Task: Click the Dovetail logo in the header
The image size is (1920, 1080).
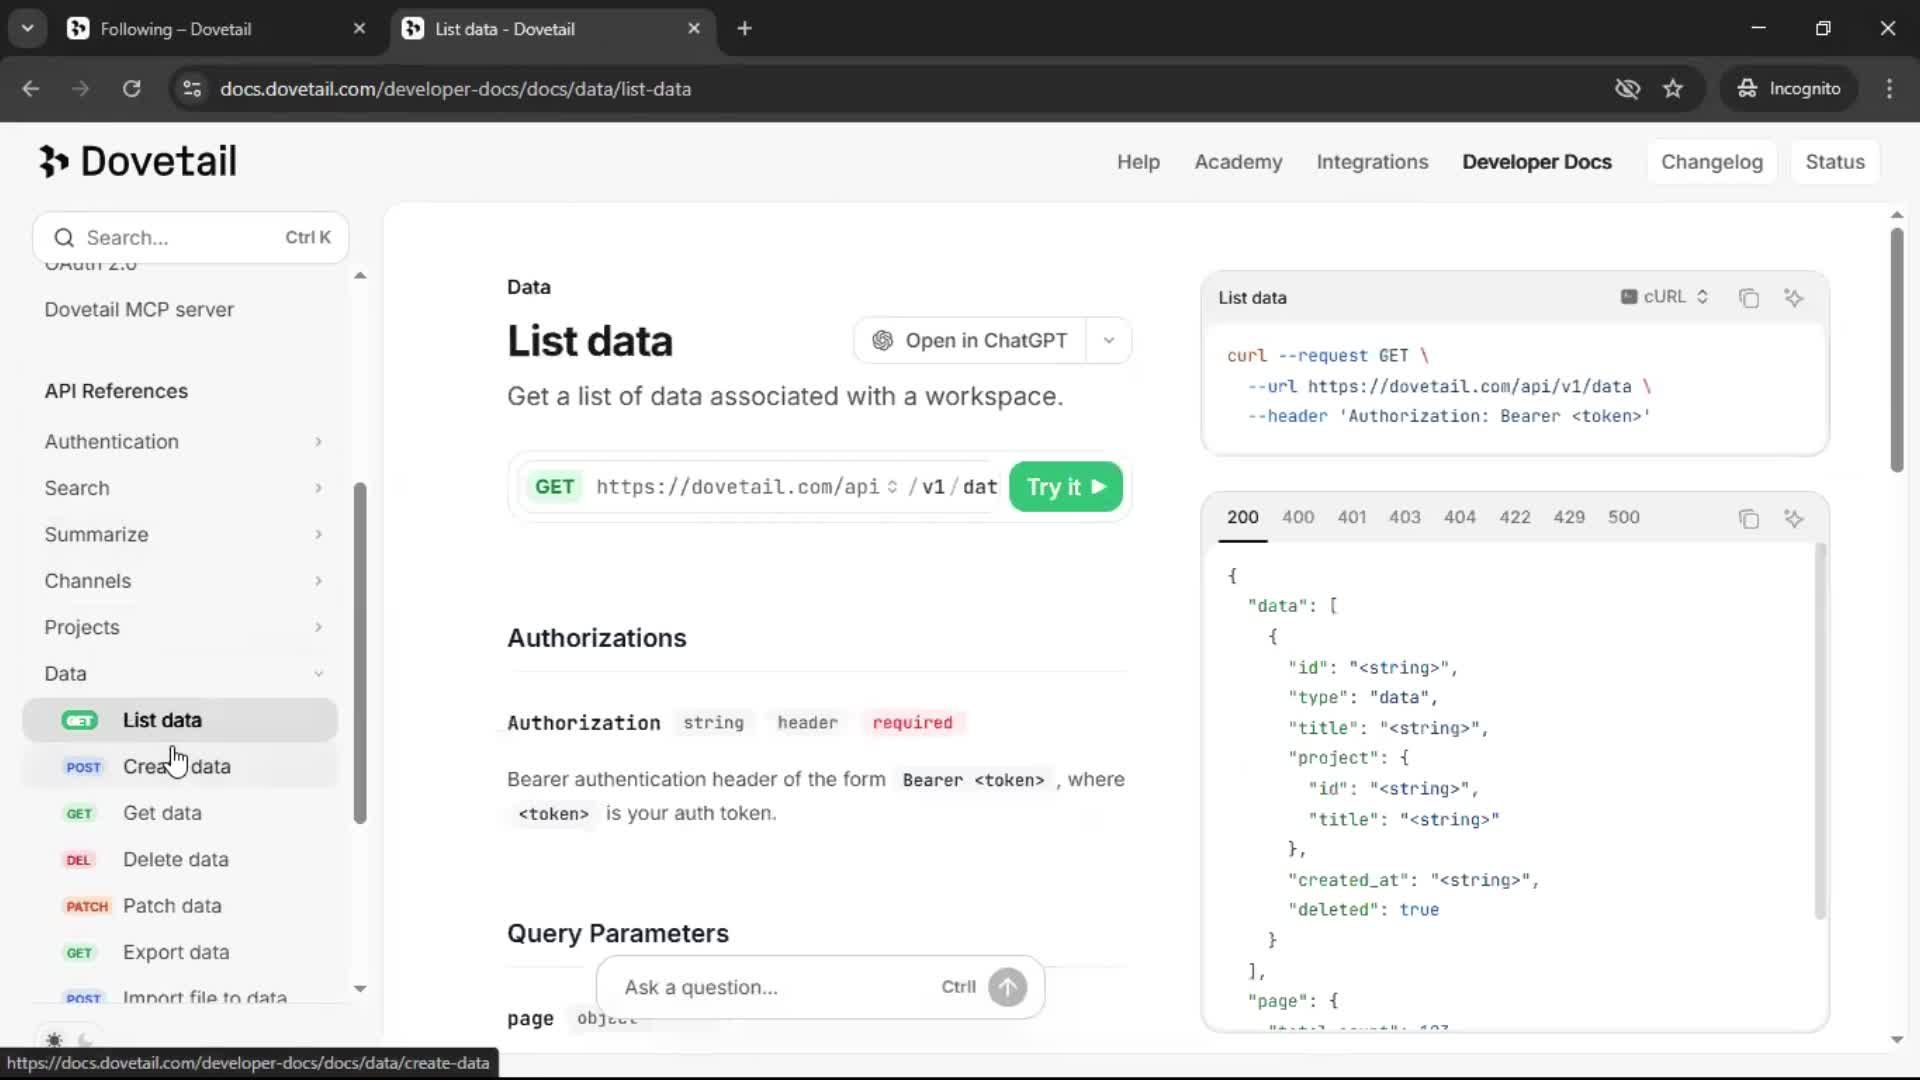Action: 138,161
